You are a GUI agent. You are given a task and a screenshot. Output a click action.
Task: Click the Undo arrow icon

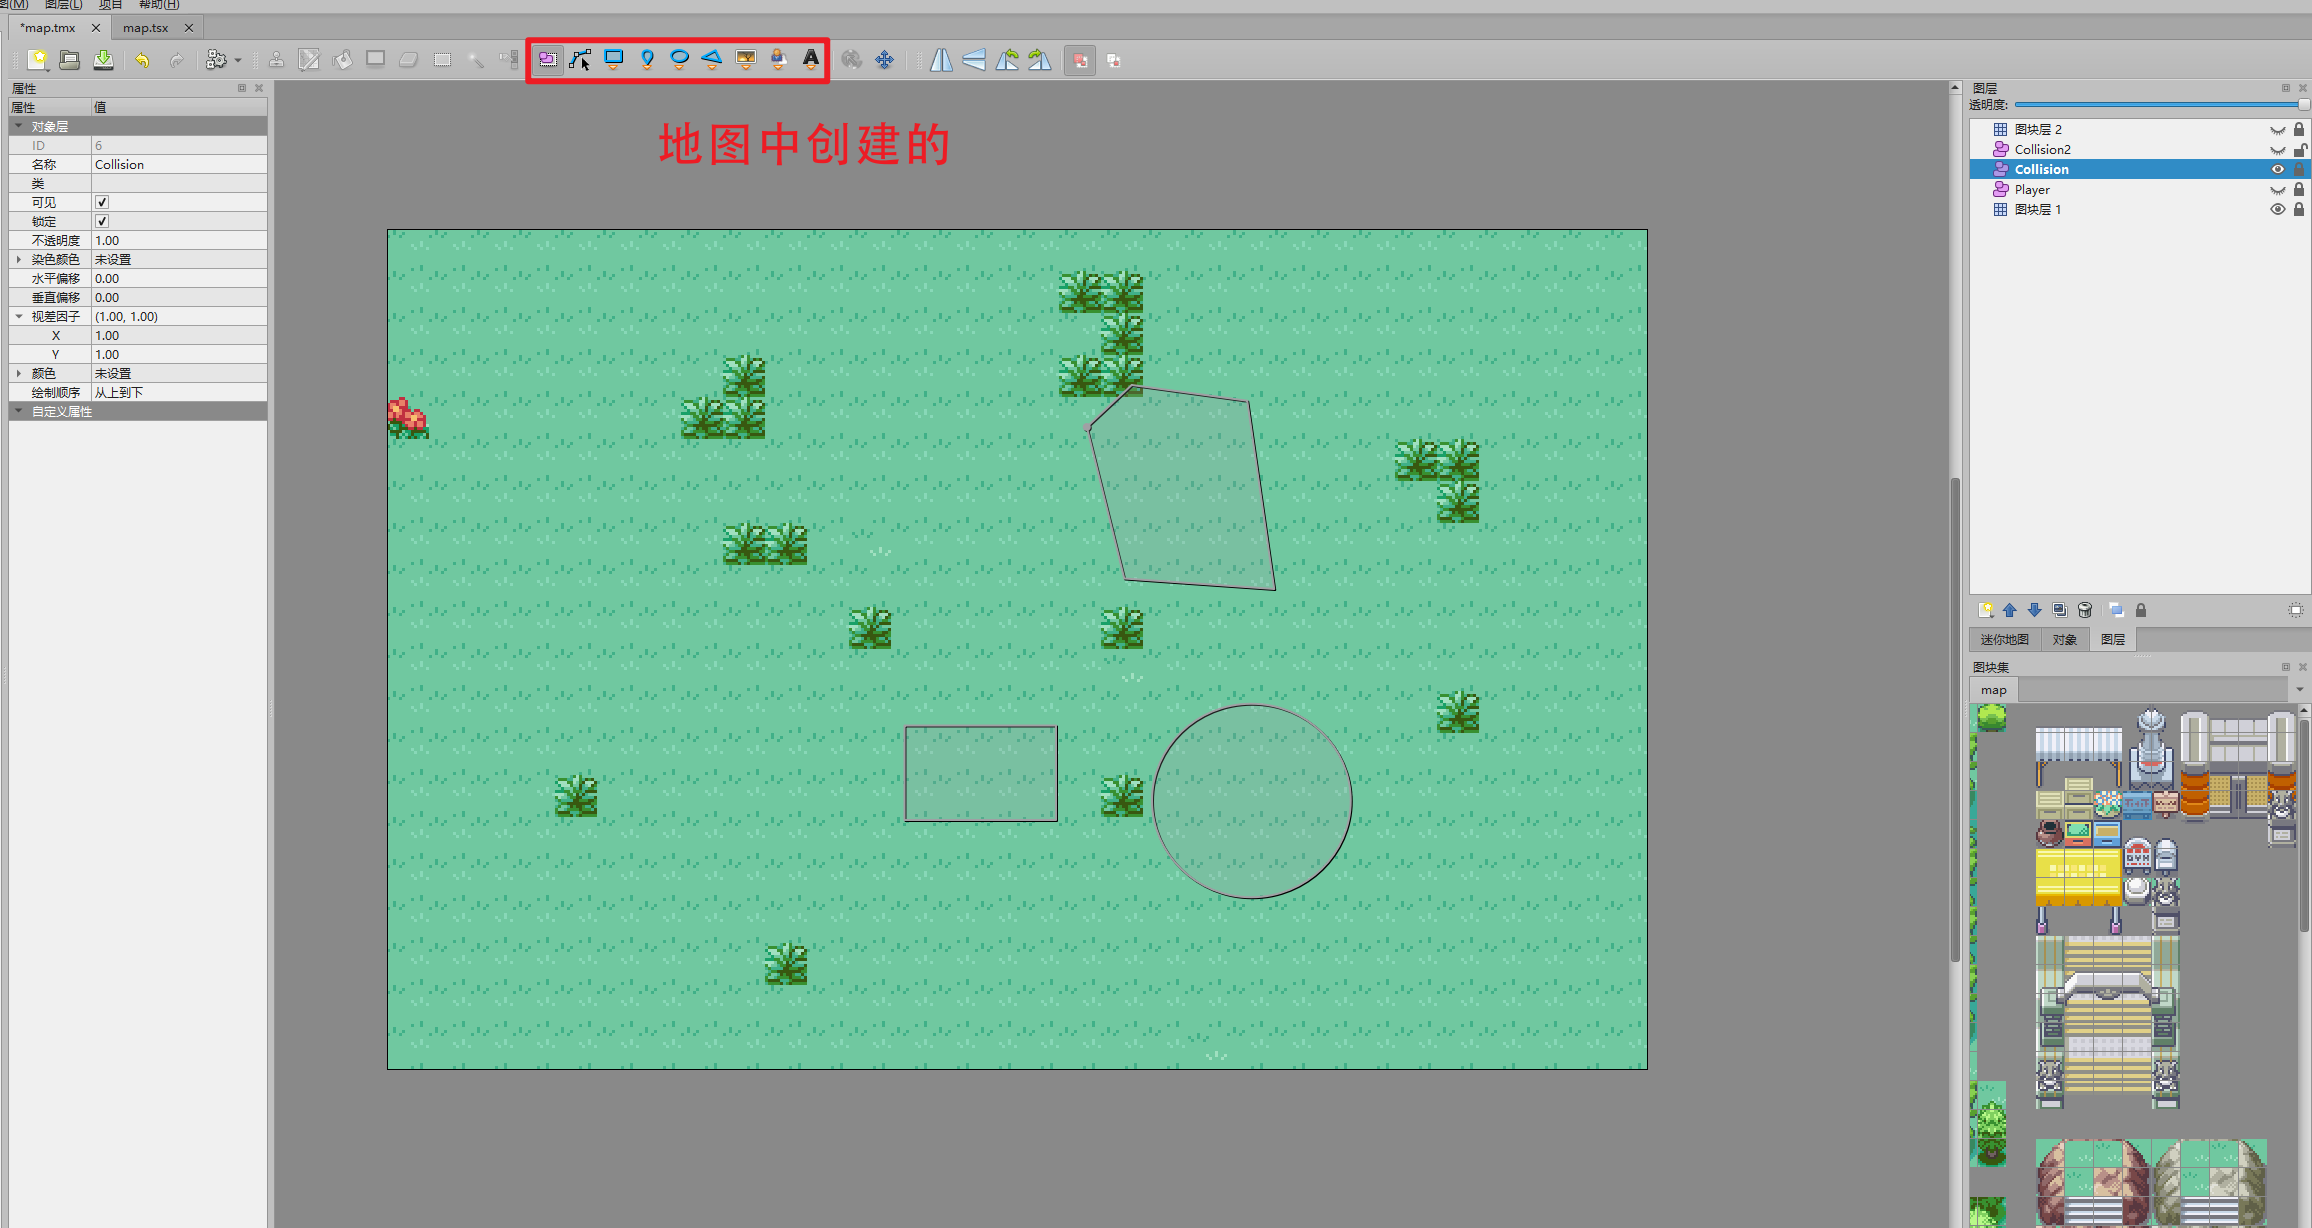click(x=143, y=61)
